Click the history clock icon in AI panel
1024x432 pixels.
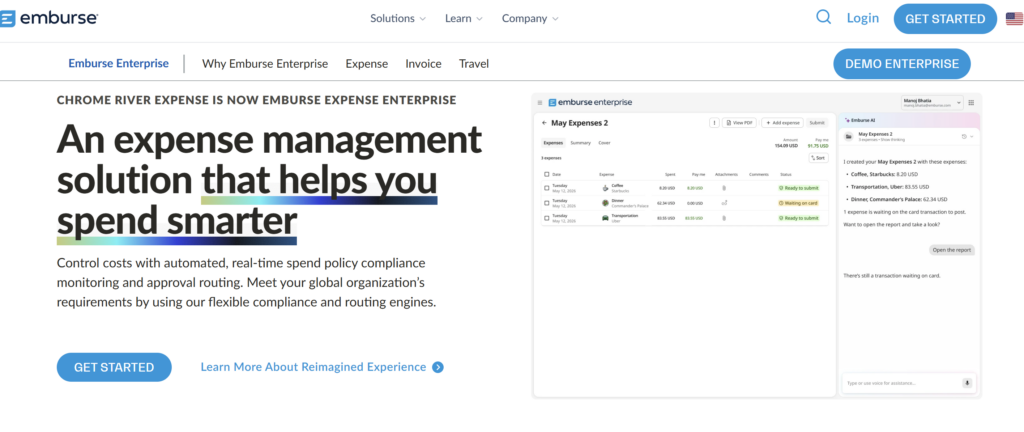[964, 136]
